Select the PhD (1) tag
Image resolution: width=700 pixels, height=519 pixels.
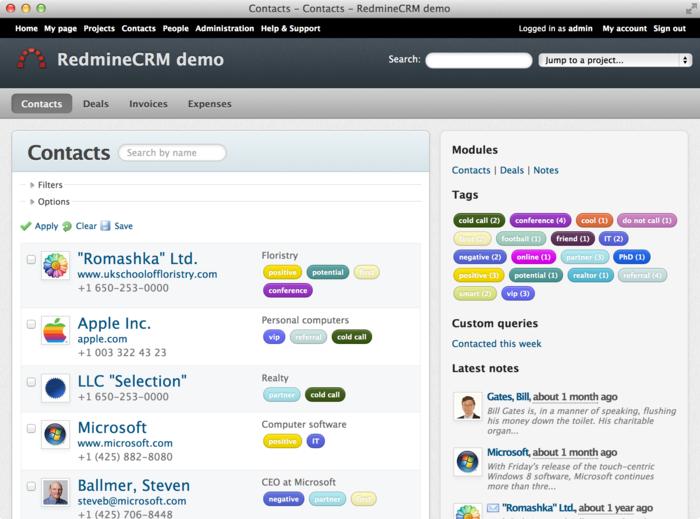click(632, 257)
